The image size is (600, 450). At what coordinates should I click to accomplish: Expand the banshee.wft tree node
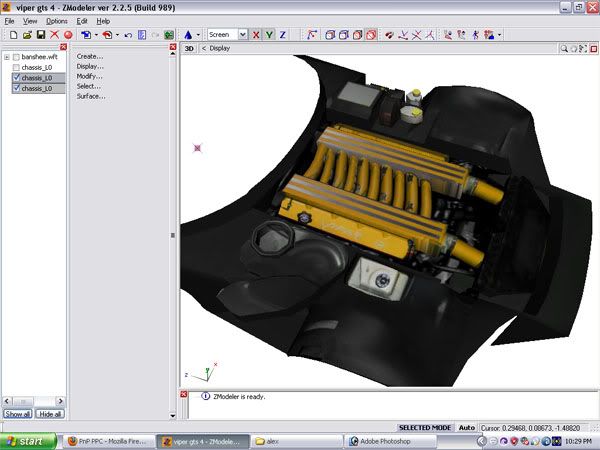click(7, 57)
